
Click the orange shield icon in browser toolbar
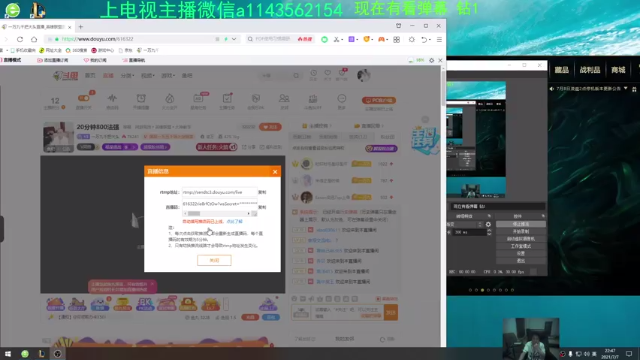(366, 39)
